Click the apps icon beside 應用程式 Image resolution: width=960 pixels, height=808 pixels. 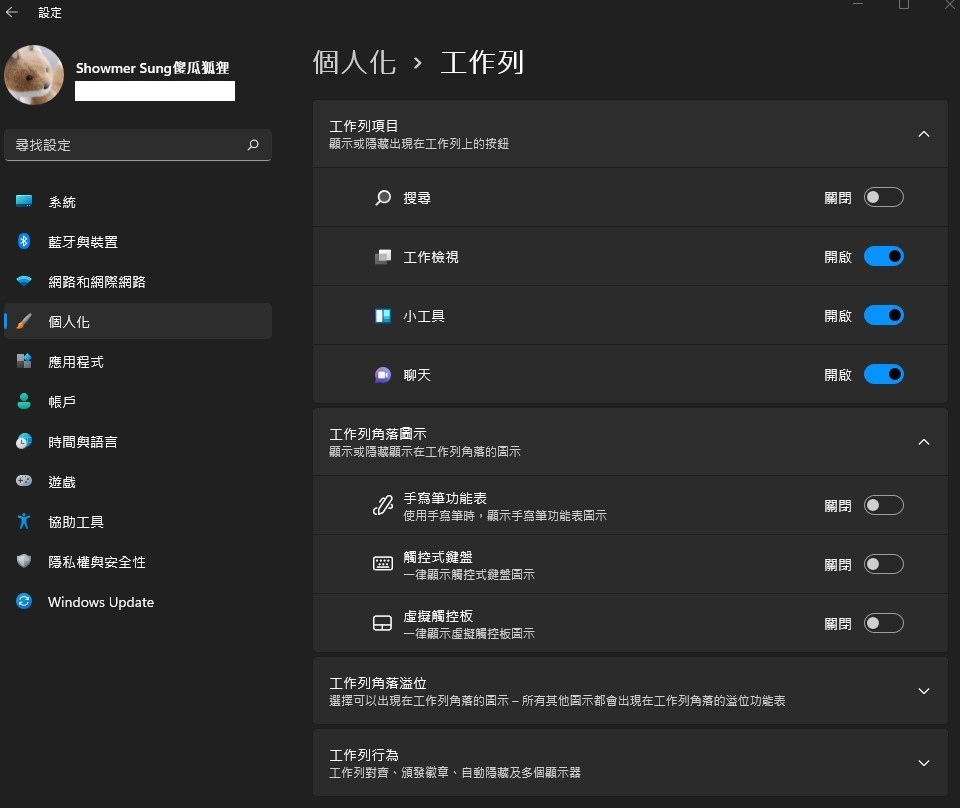tap(24, 361)
